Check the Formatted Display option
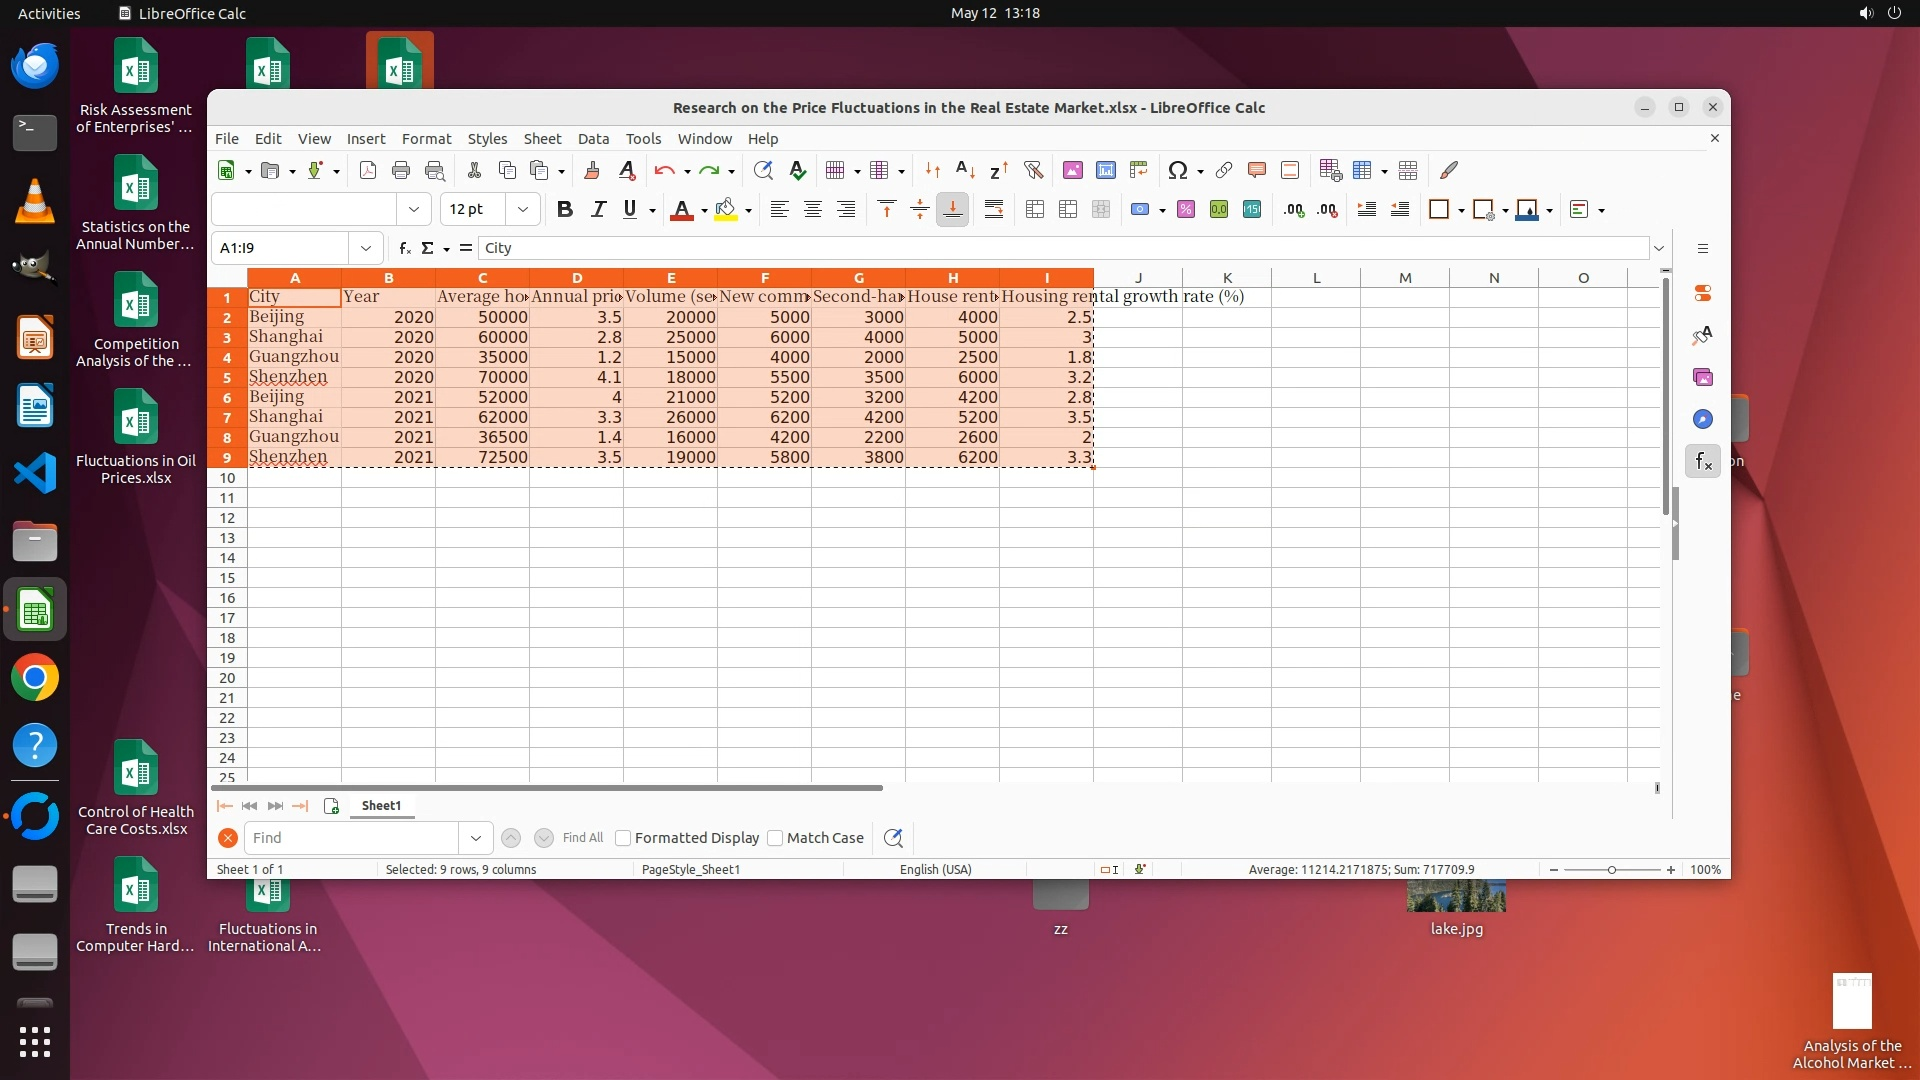The image size is (1920, 1080). click(x=623, y=838)
